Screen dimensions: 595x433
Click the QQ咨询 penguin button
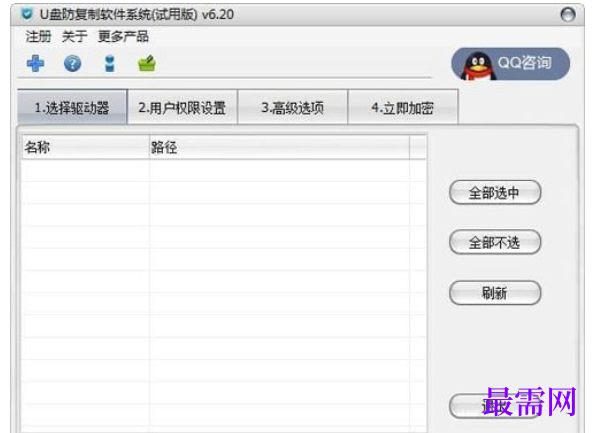[510, 64]
